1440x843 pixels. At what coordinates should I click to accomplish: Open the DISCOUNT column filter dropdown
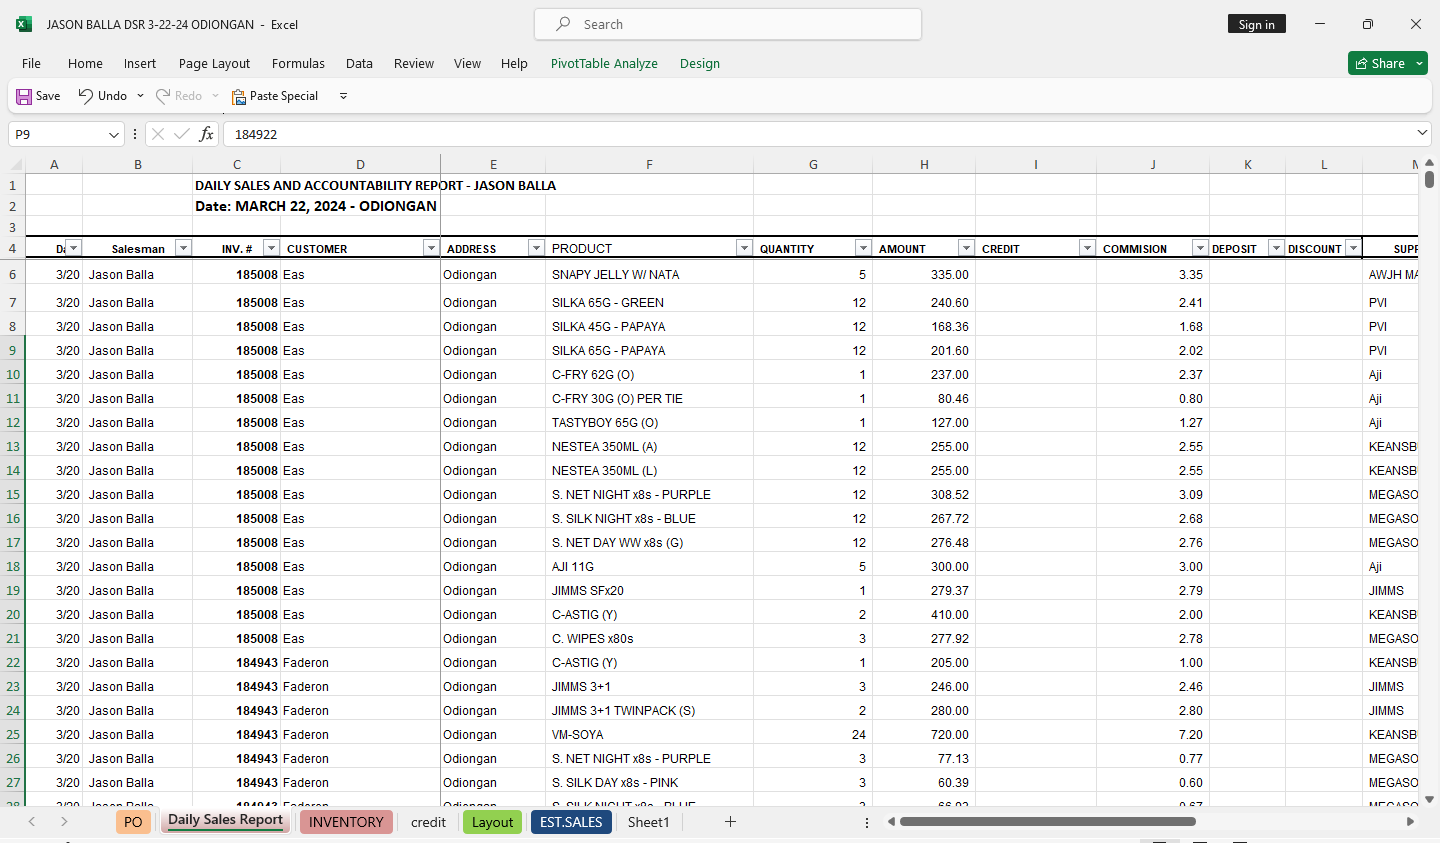[1353, 248]
